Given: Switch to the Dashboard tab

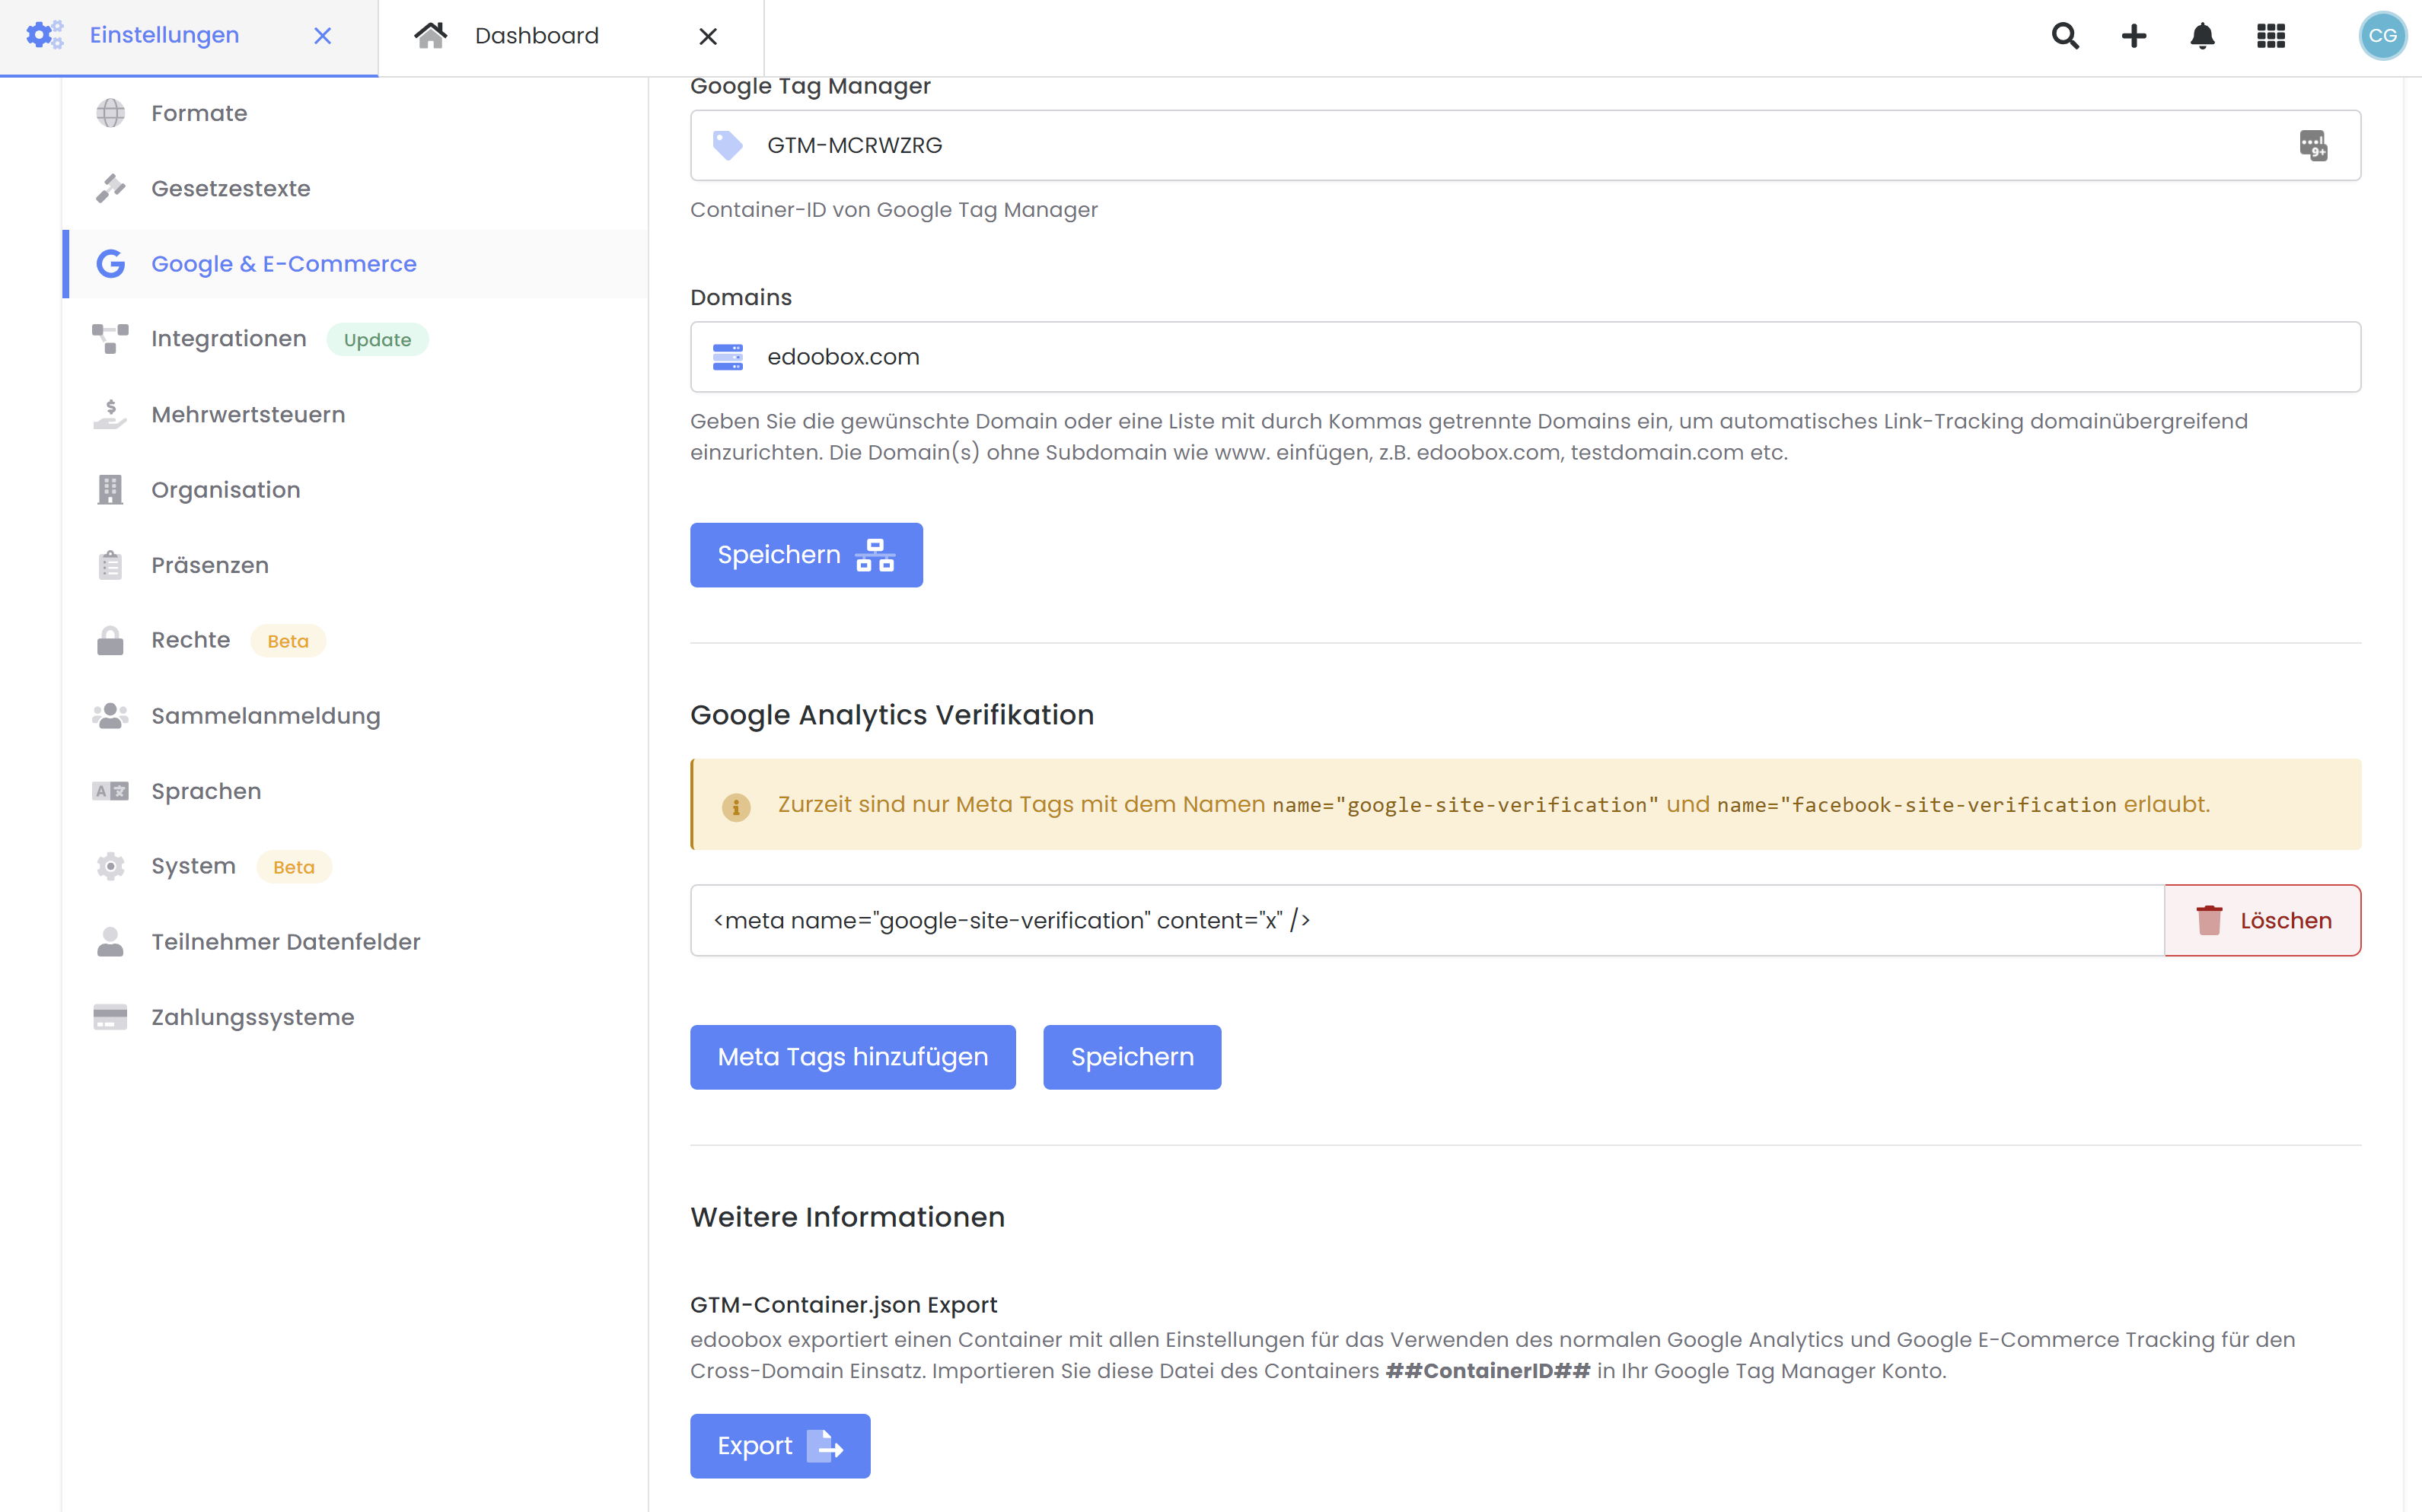Looking at the screenshot, I should 537,35.
